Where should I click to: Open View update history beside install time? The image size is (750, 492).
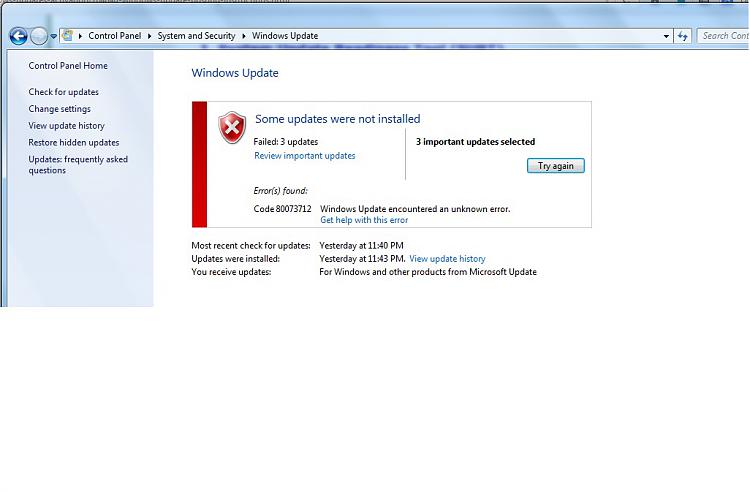(447, 259)
